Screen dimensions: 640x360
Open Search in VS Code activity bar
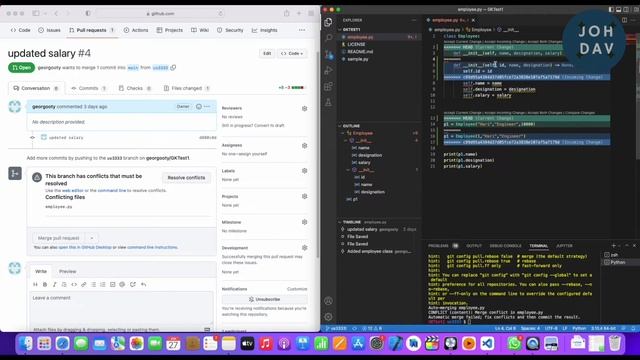click(x=328, y=38)
